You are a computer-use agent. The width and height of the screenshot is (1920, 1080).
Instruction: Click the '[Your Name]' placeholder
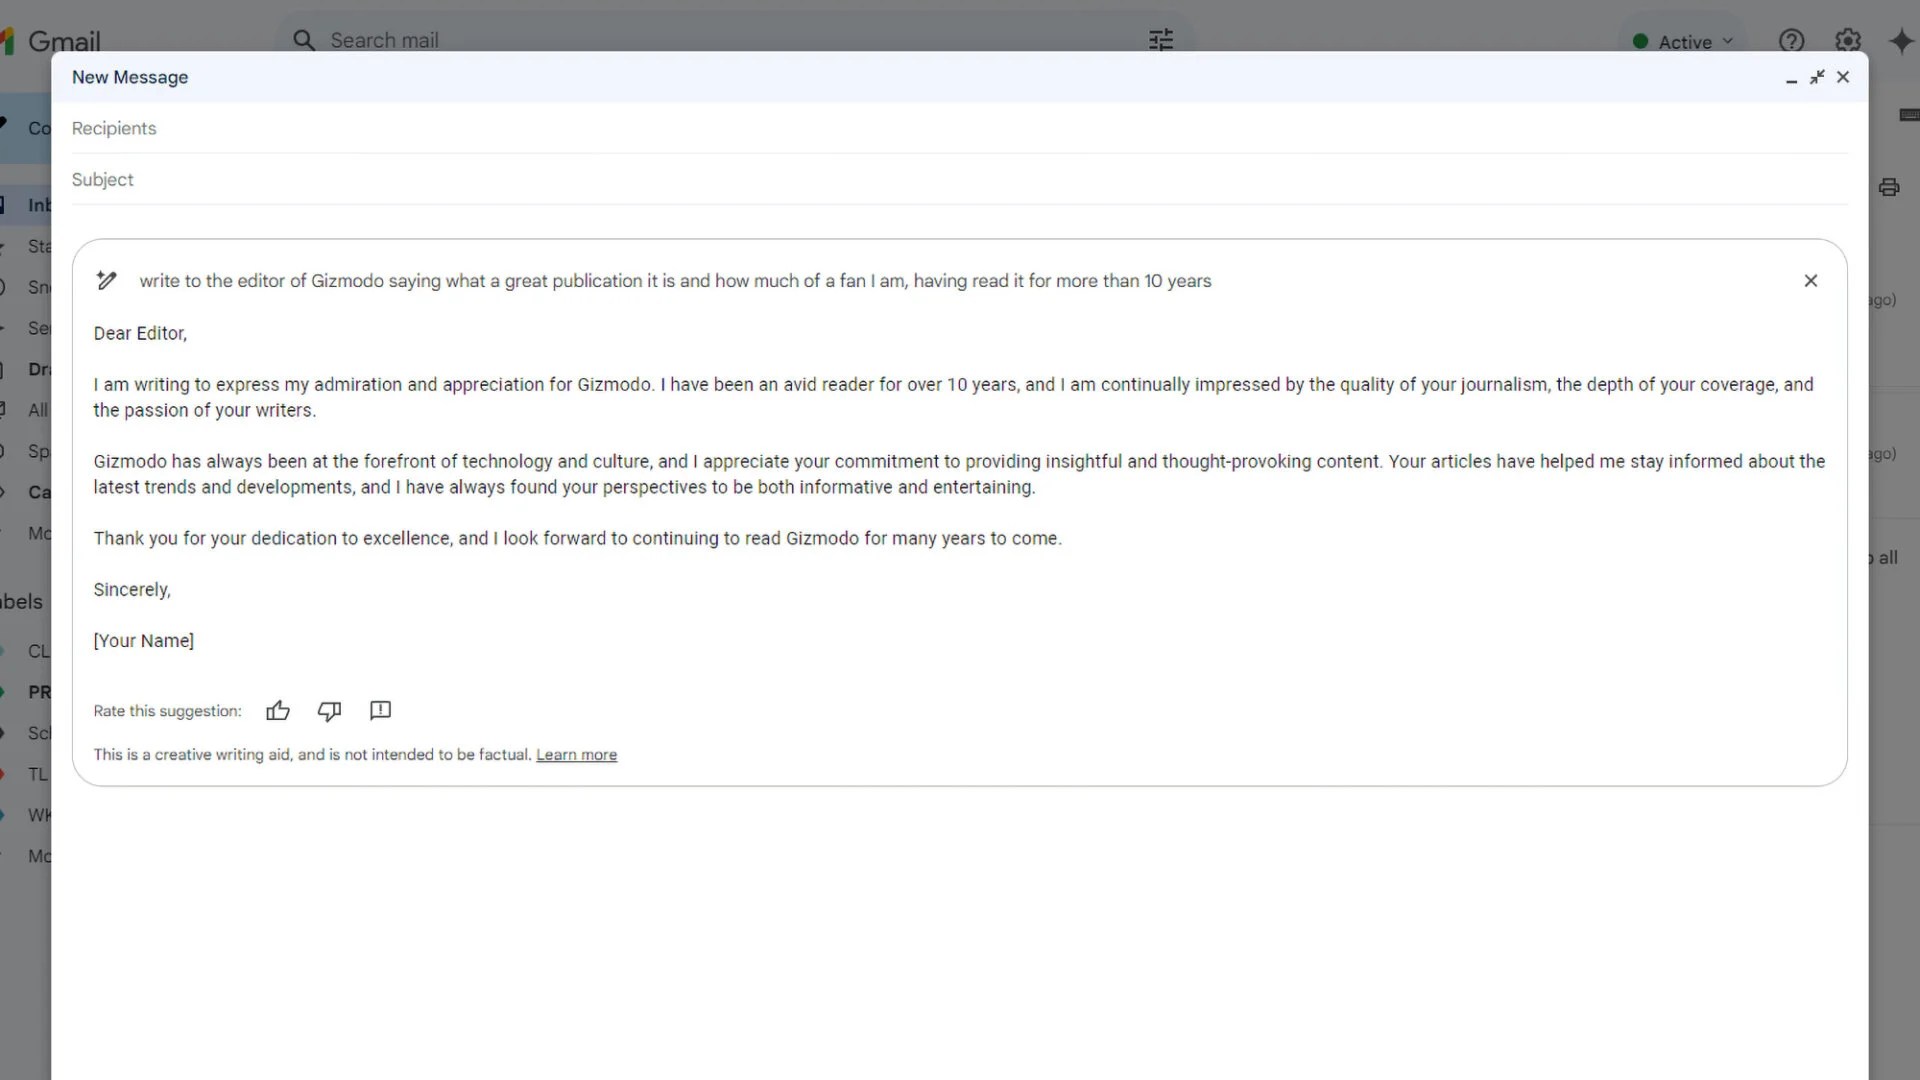(x=144, y=640)
